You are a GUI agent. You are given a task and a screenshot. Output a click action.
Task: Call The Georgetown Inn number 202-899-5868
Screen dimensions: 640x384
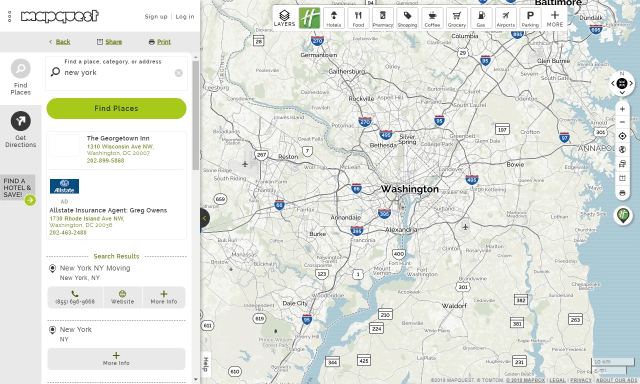click(x=105, y=161)
